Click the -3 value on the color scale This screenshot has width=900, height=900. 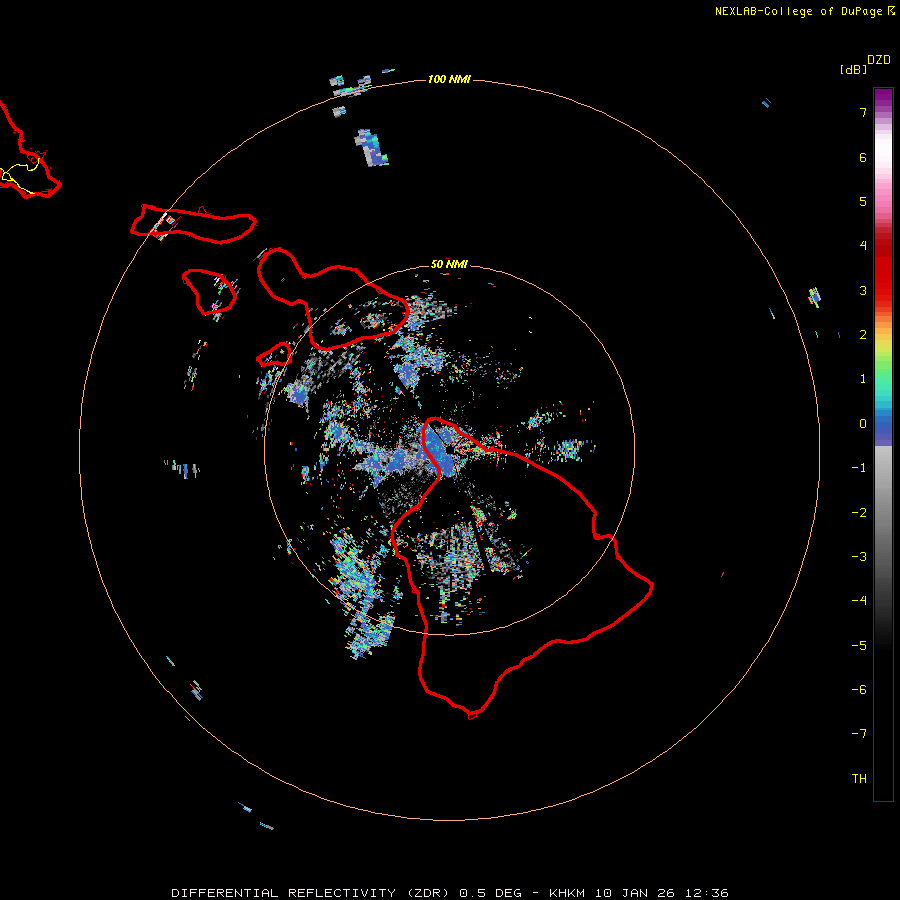[859, 557]
